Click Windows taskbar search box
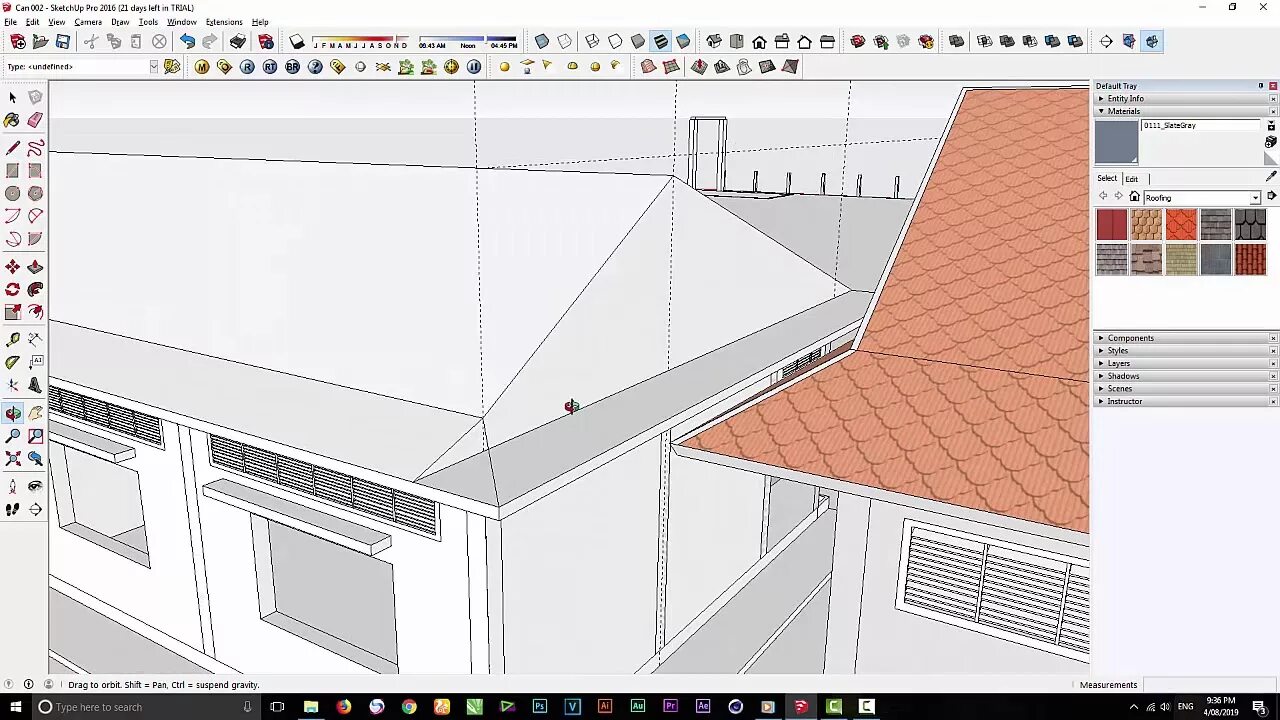 pos(144,707)
